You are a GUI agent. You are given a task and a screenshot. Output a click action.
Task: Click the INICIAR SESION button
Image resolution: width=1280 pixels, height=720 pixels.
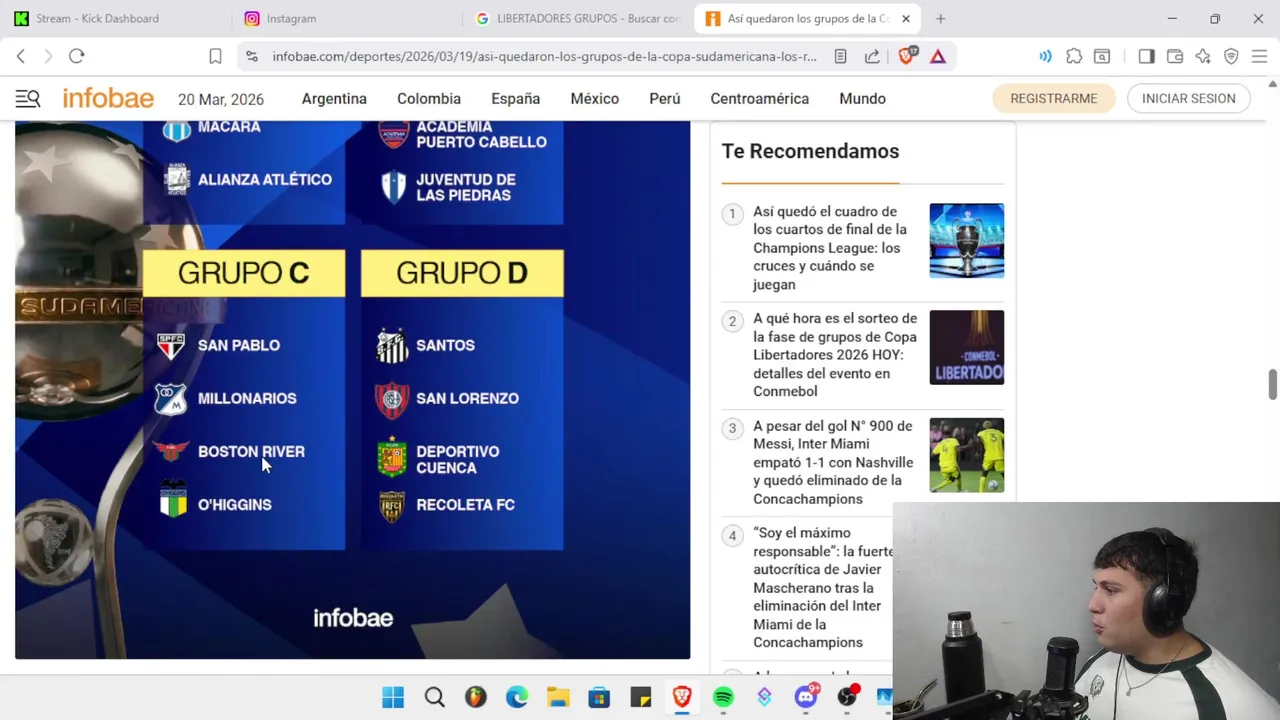coord(1189,98)
